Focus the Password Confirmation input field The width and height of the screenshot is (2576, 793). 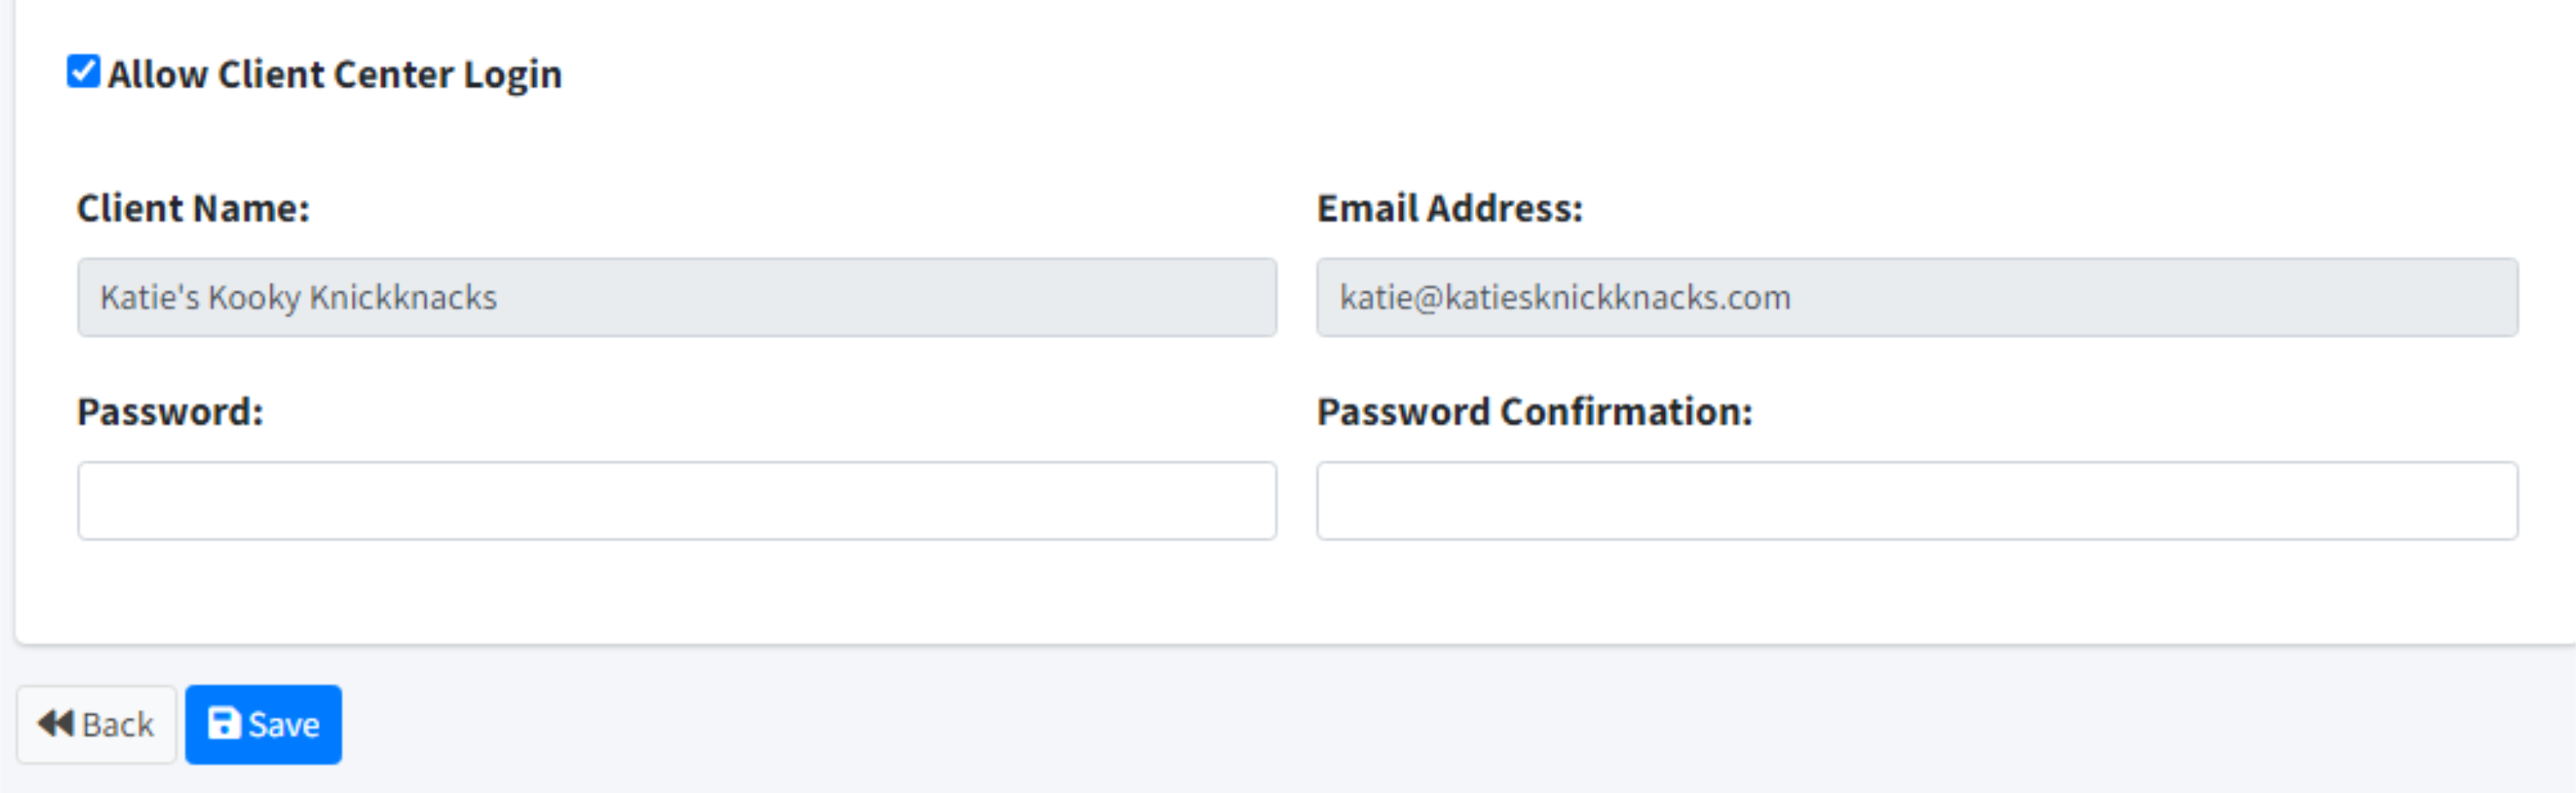click(x=1916, y=500)
